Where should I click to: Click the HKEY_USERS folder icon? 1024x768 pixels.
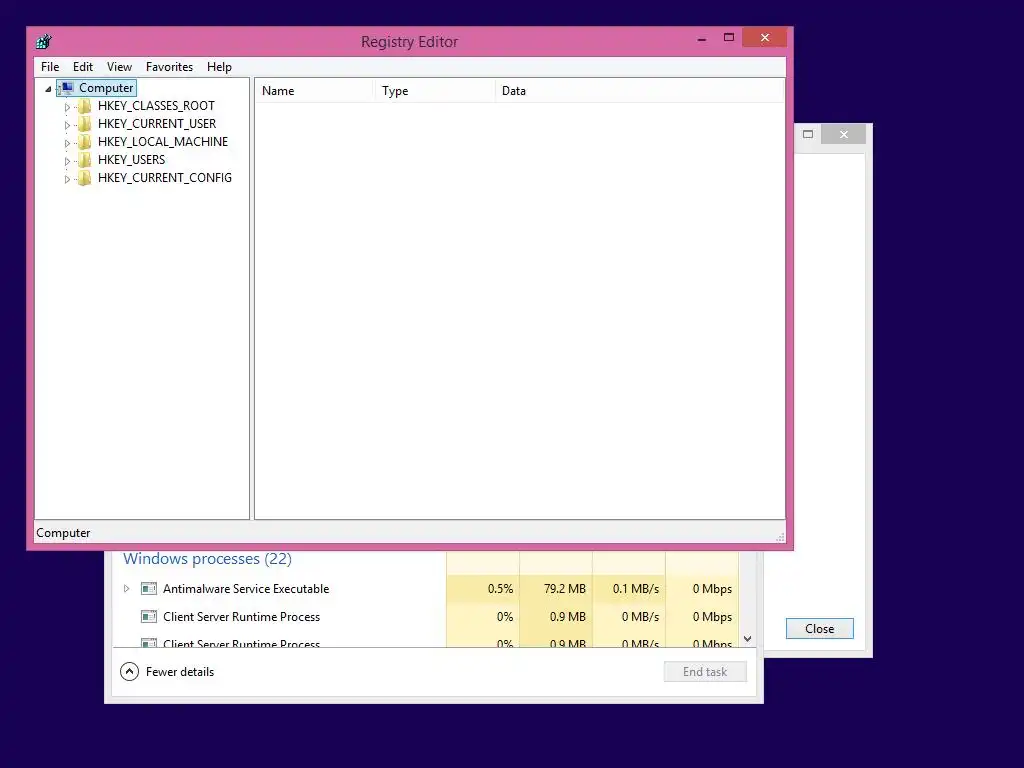click(84, 160)
